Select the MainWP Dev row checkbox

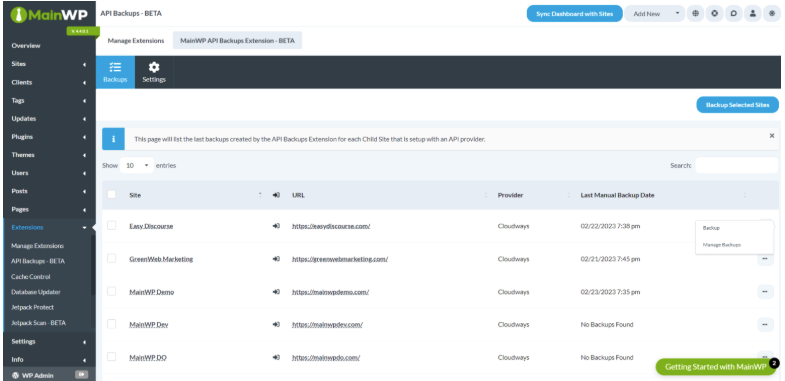point(111,324)
